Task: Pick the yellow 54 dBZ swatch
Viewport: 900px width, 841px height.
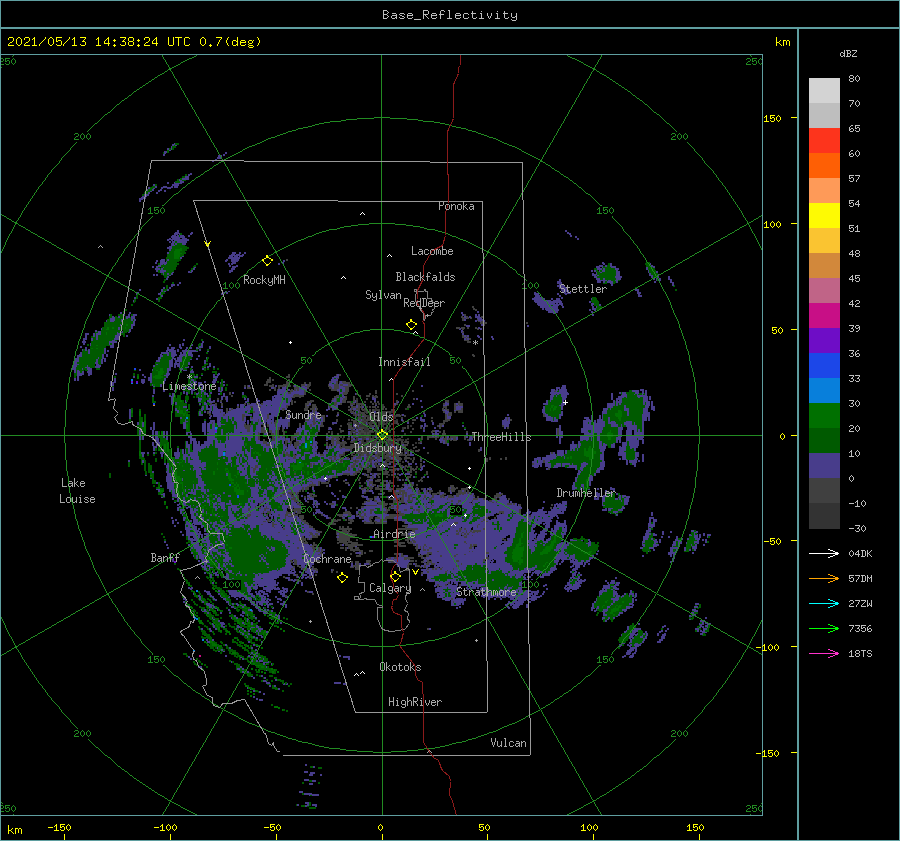Action: (x=824, y=215)
